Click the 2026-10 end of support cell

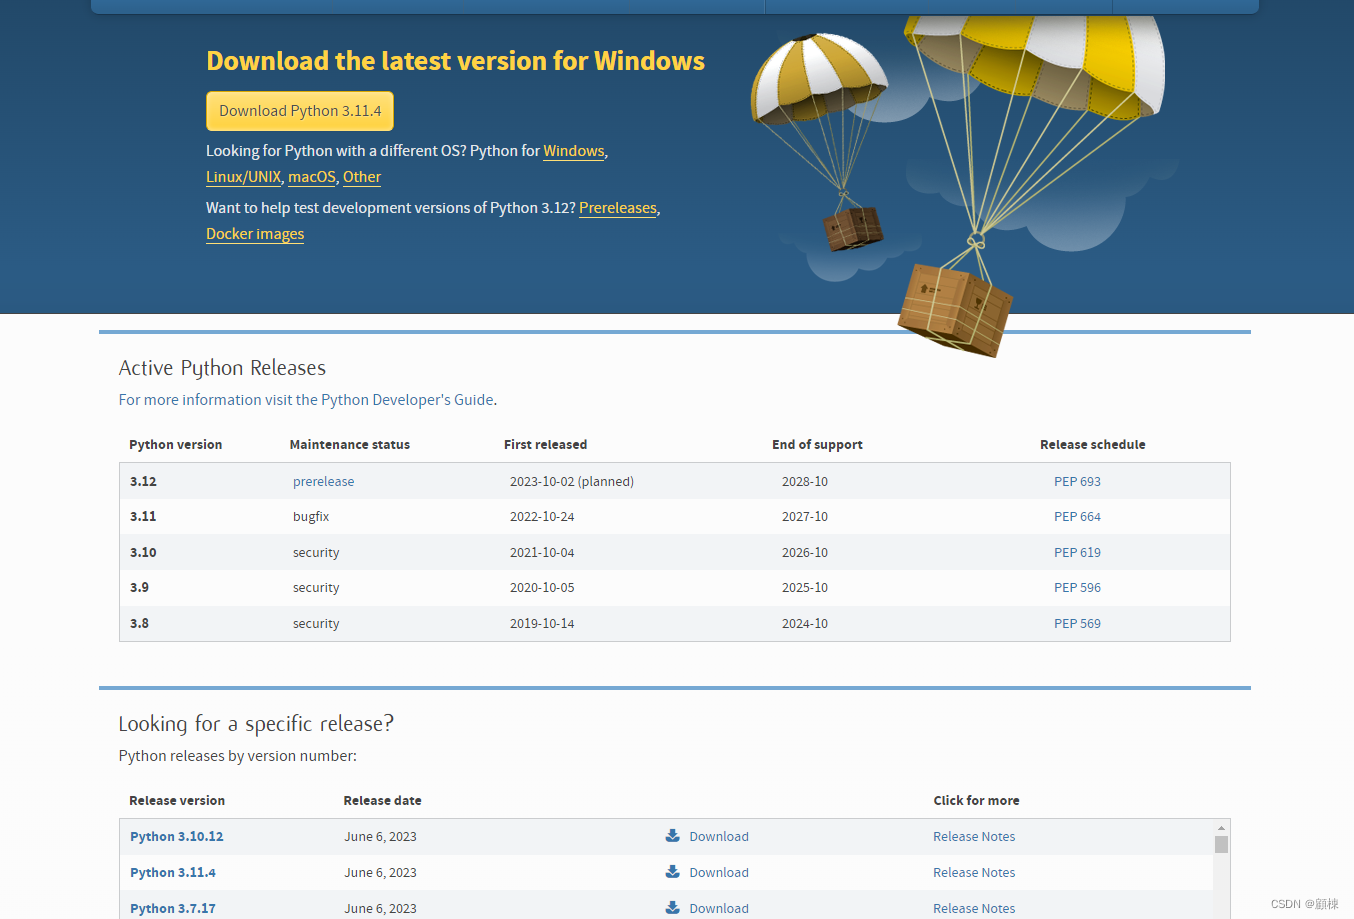[805, 552]
